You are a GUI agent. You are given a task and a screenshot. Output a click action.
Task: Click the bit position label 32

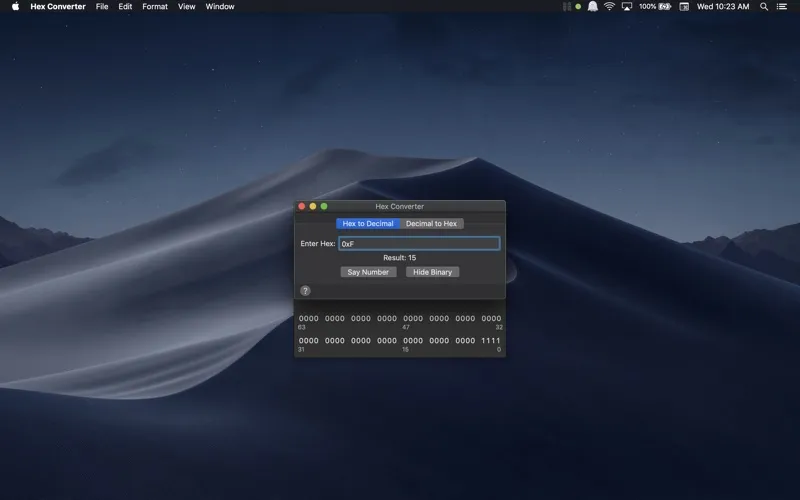(499, 327)
